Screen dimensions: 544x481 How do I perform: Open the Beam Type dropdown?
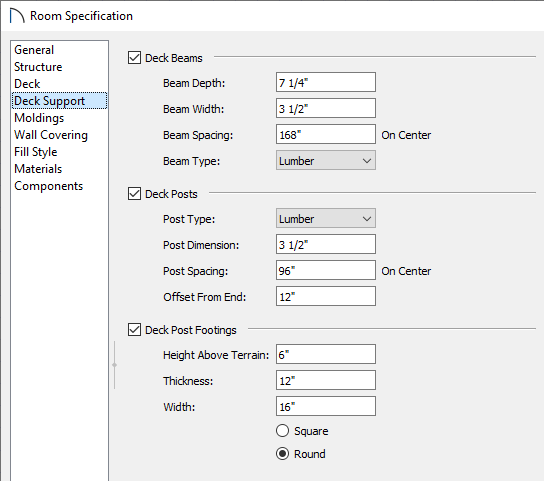(326, 160)
